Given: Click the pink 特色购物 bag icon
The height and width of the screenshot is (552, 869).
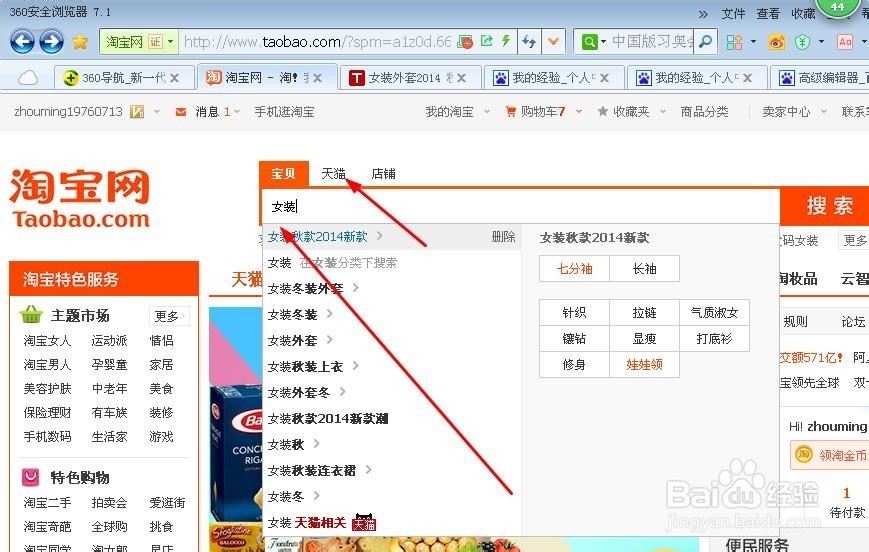Looking at the screenshot, I should [30, 477].
